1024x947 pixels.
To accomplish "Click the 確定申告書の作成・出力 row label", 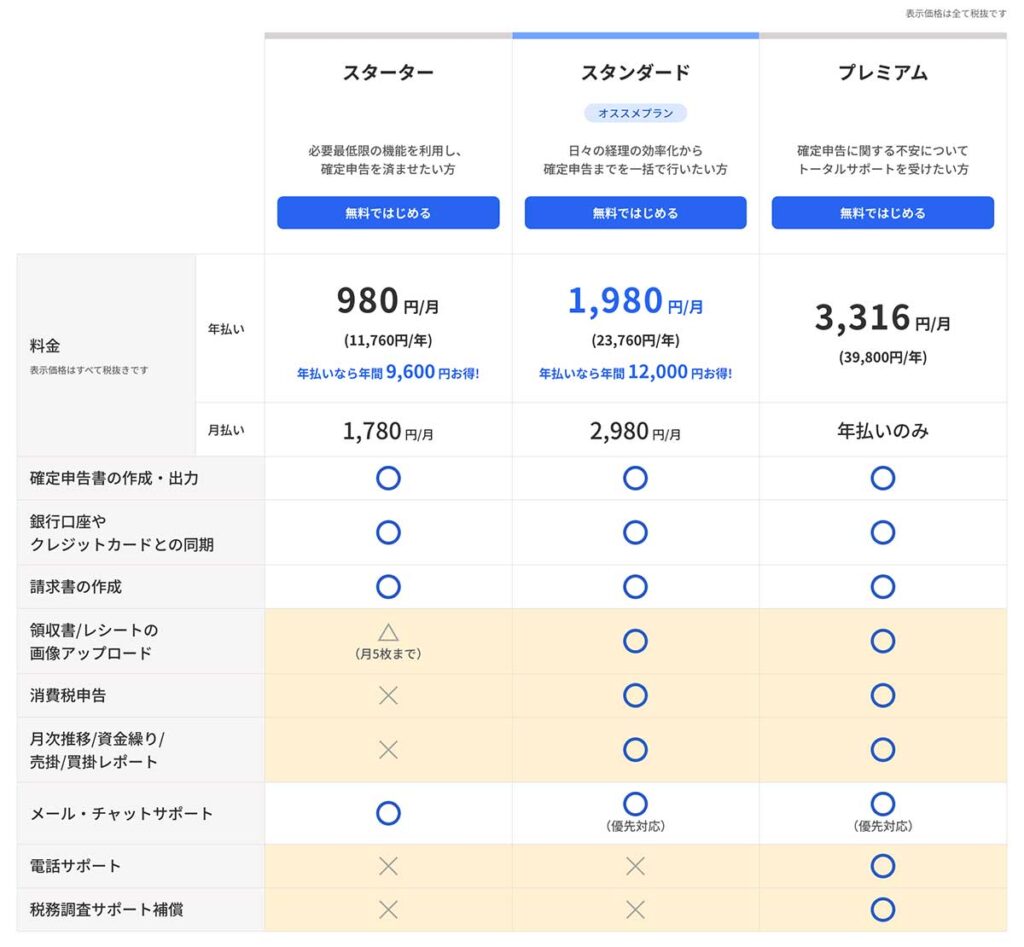I will tap(114, 479).
